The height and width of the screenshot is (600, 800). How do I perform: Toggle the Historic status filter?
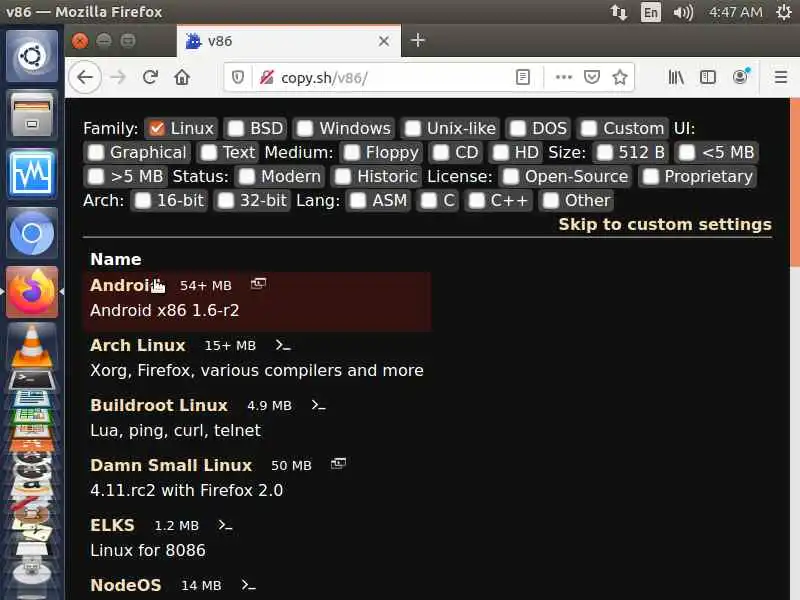point(343,176)
